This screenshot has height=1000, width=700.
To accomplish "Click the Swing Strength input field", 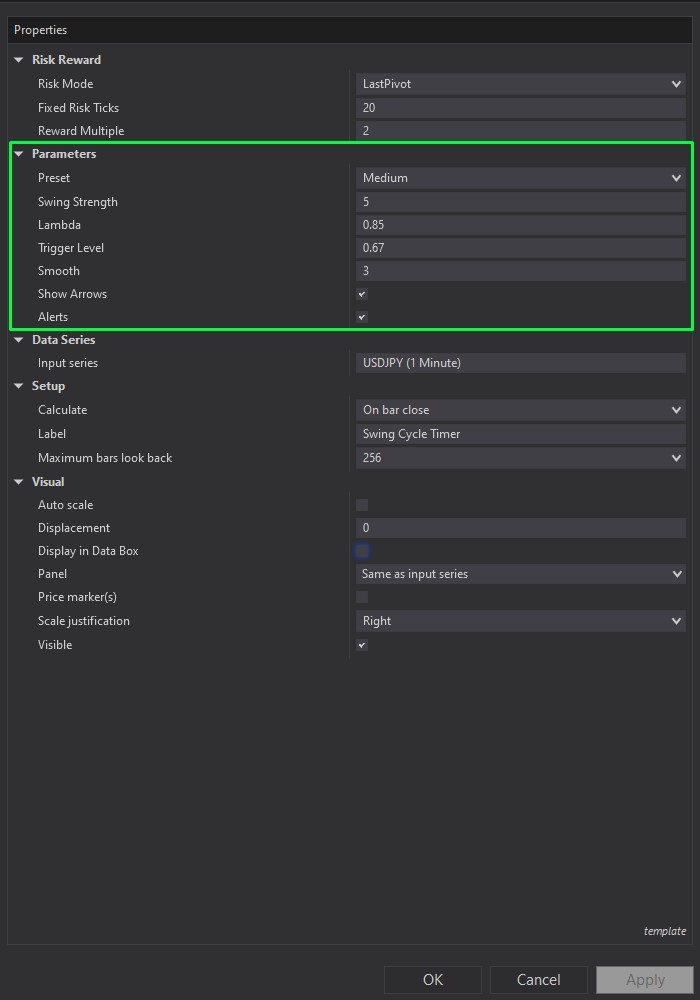I will click(x=520, y=202).
